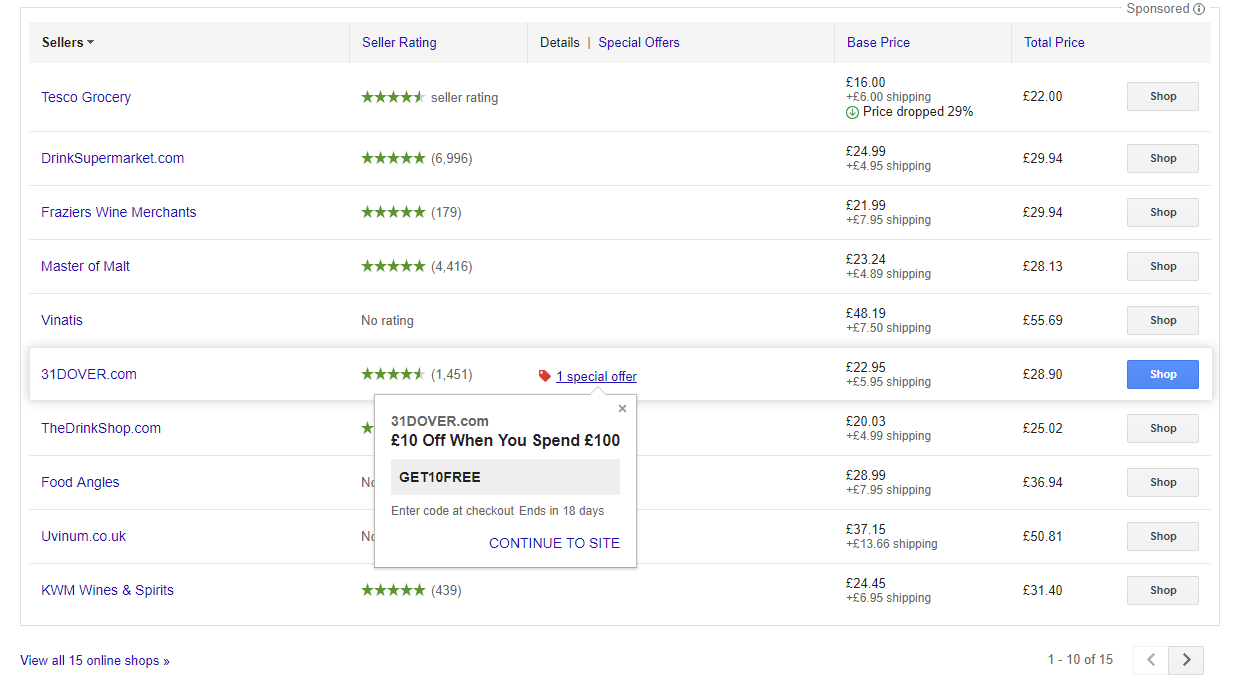Open the Tesco Grocery seller link
The image size is (1242, 684).
pyautogui.click(x=86, y=97)
